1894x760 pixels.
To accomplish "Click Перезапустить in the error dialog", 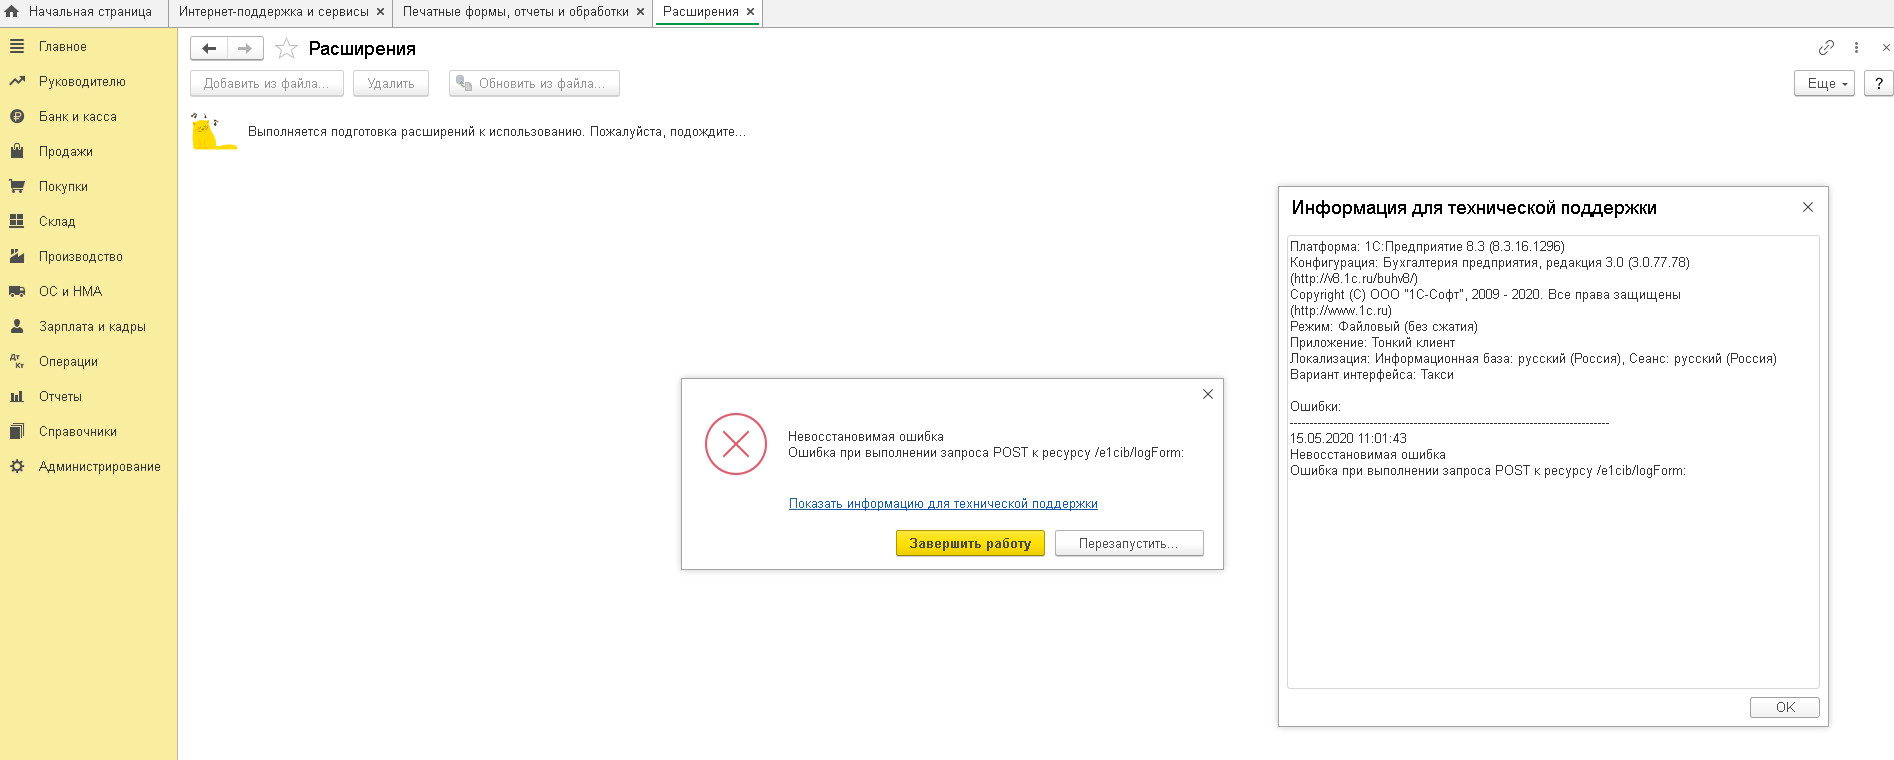I will point(1129,543).
